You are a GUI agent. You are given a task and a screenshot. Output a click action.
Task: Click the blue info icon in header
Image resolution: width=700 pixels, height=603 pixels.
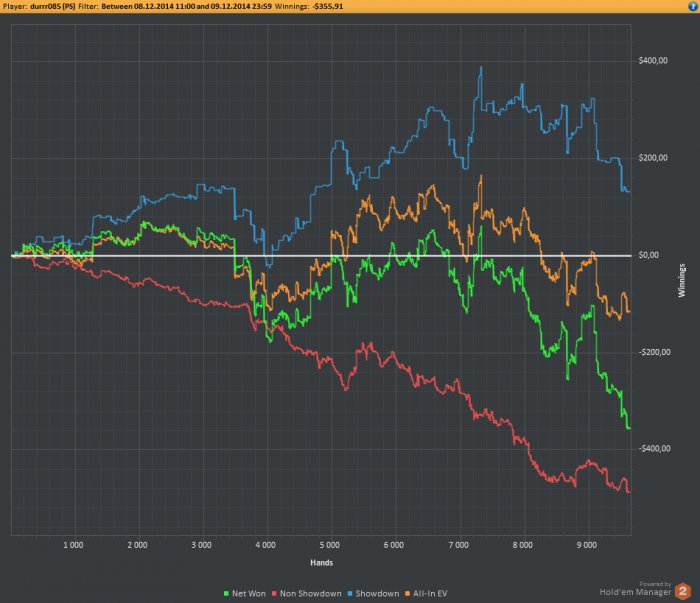[x=693, y=6]
